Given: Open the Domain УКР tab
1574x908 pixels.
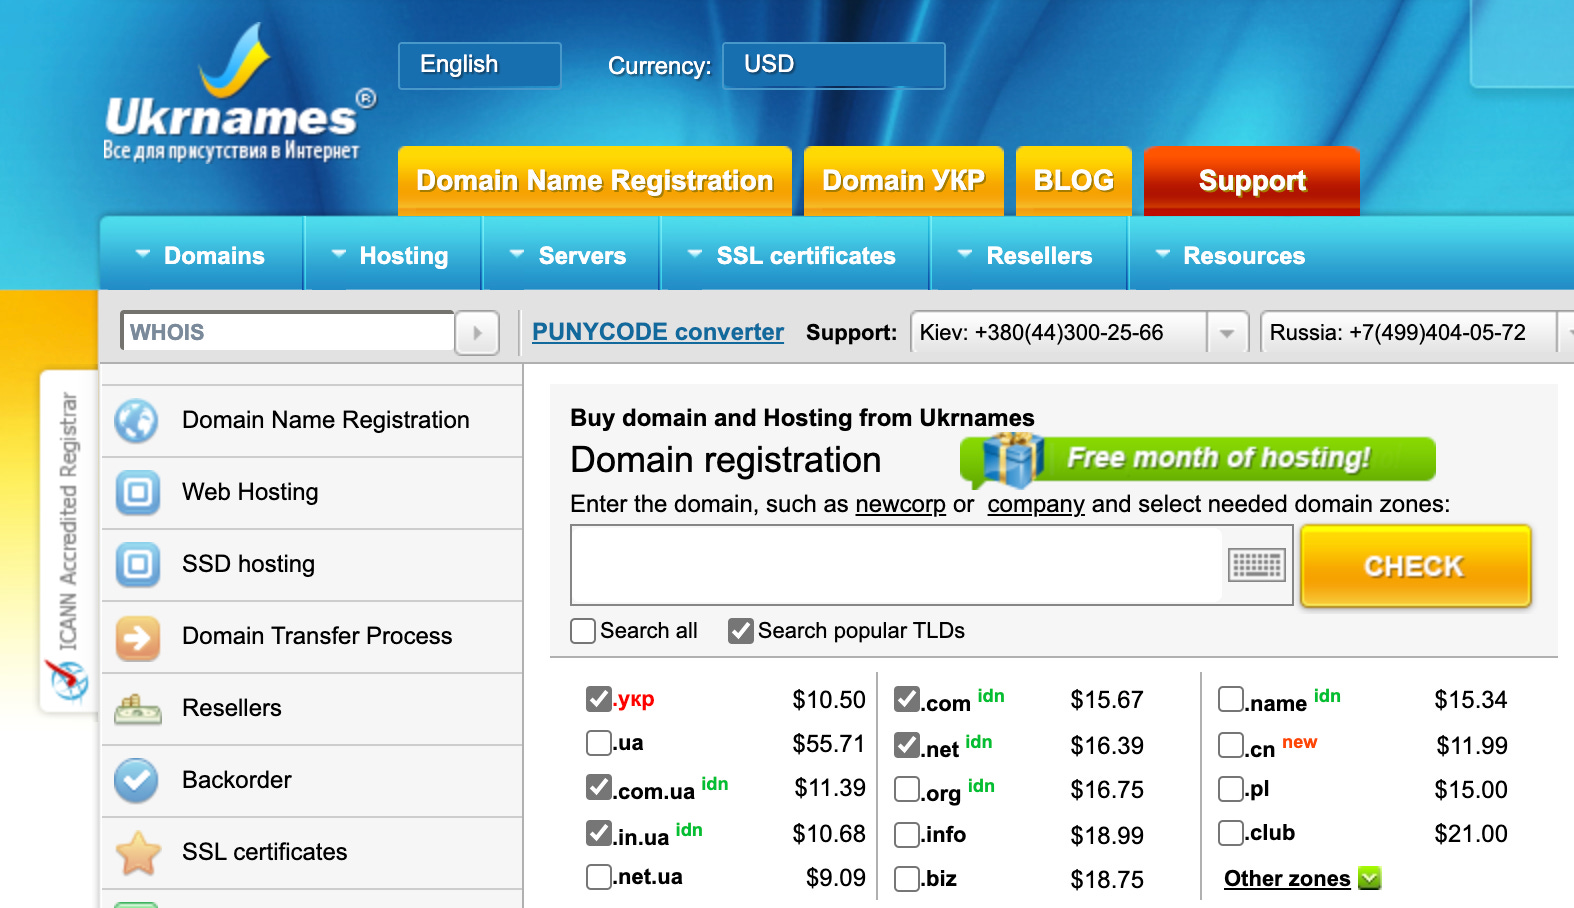Looking at the screenshot, I should tap(904, 181).
